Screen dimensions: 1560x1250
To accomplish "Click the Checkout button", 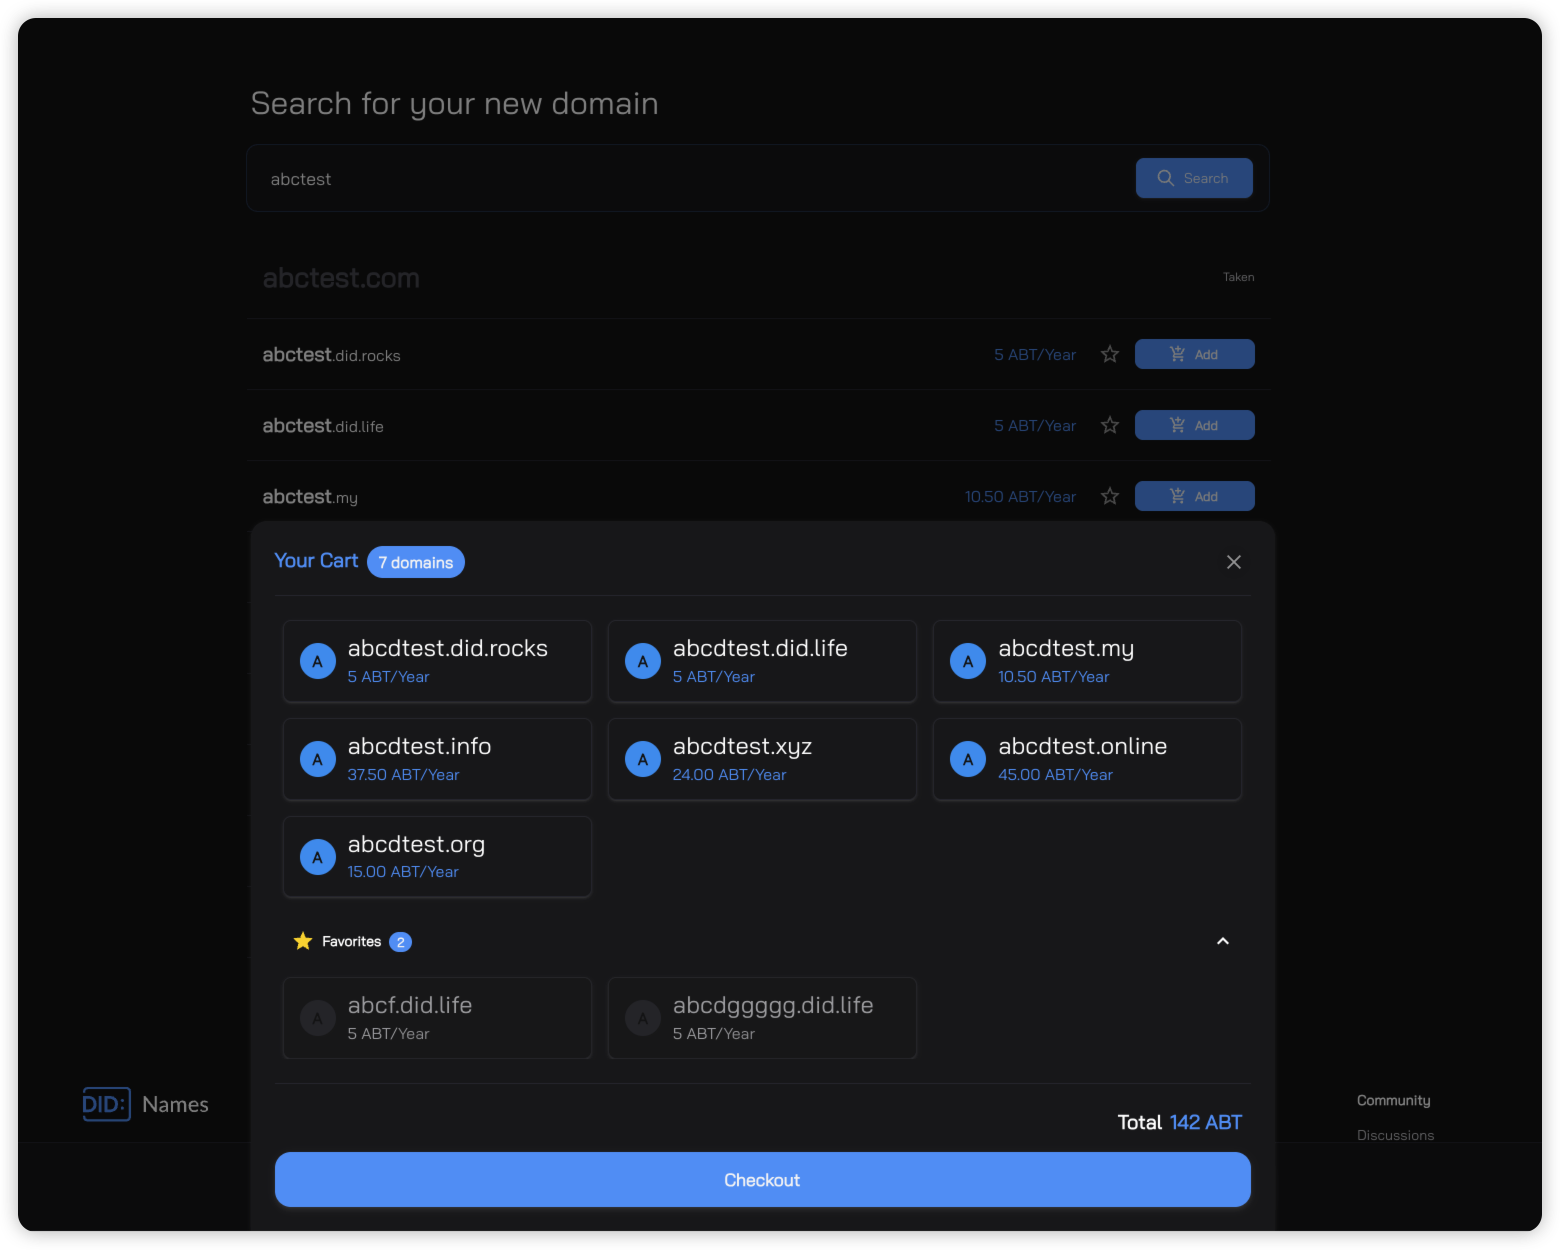I will pos(762,1180).
